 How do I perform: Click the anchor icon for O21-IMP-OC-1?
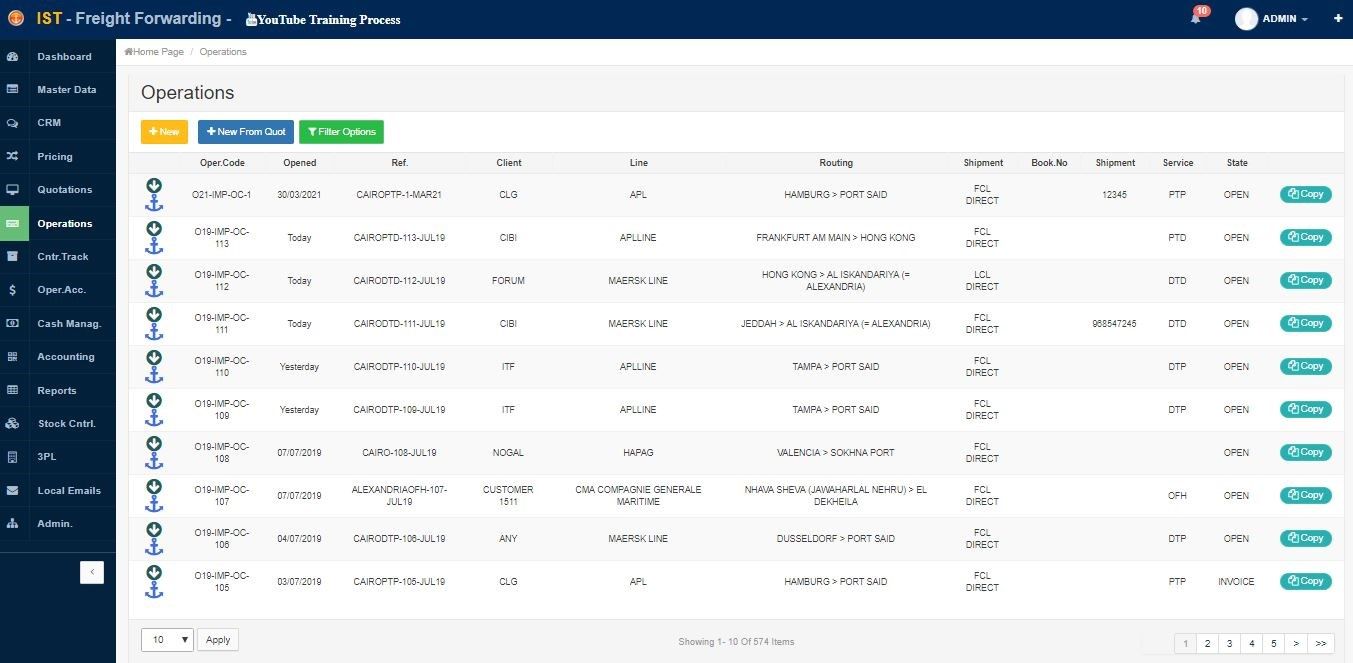click(x=154, y=202)
